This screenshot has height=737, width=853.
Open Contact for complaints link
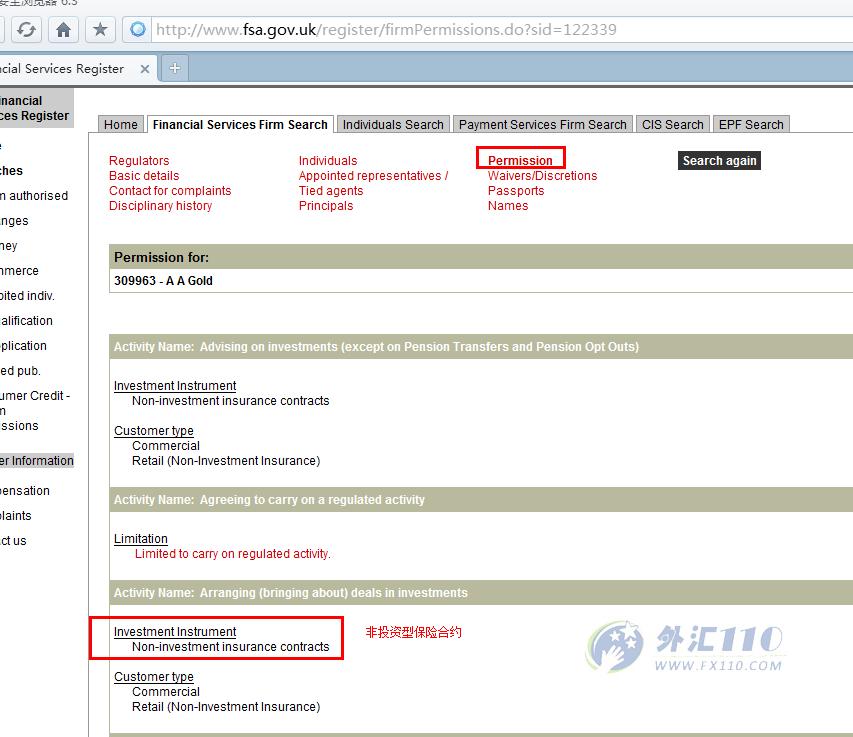click(170, 191)
